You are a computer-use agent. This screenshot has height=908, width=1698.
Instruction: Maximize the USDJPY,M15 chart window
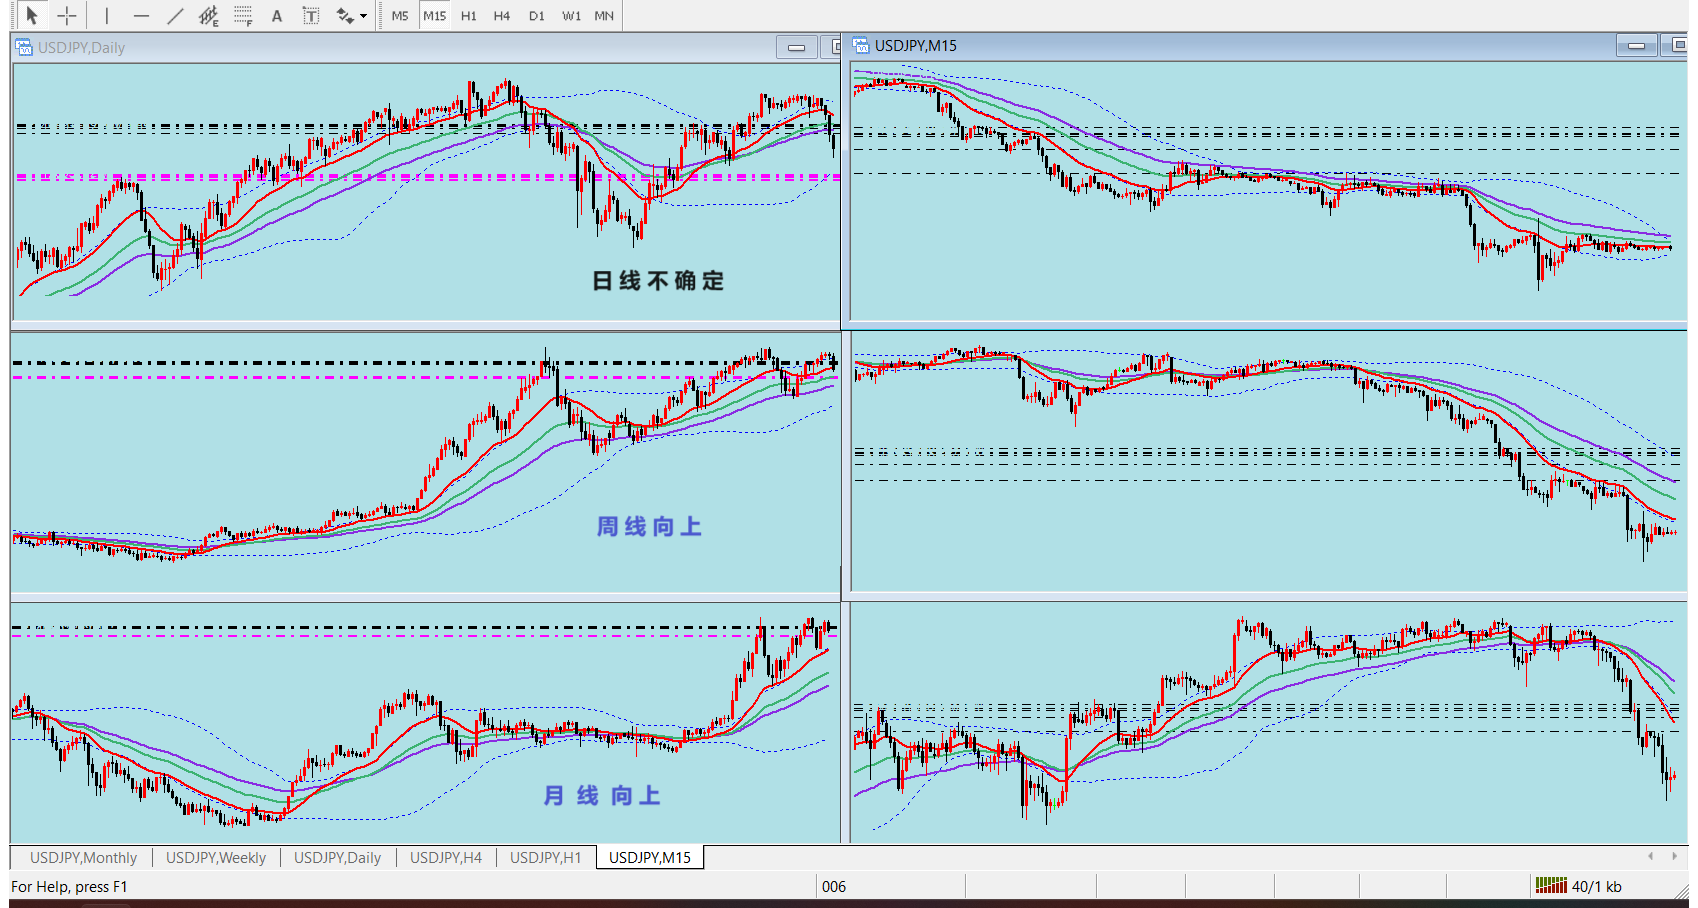tap(1677, 45)
